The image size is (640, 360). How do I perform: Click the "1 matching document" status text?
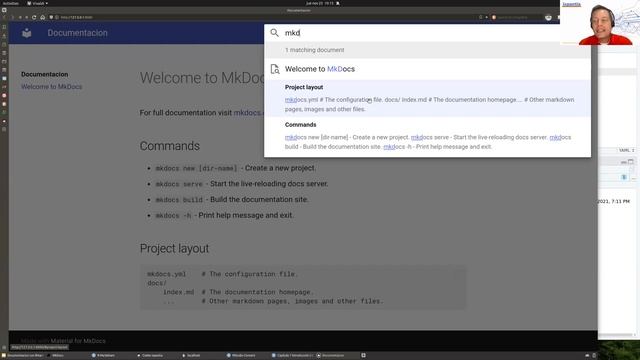[314, 50]
